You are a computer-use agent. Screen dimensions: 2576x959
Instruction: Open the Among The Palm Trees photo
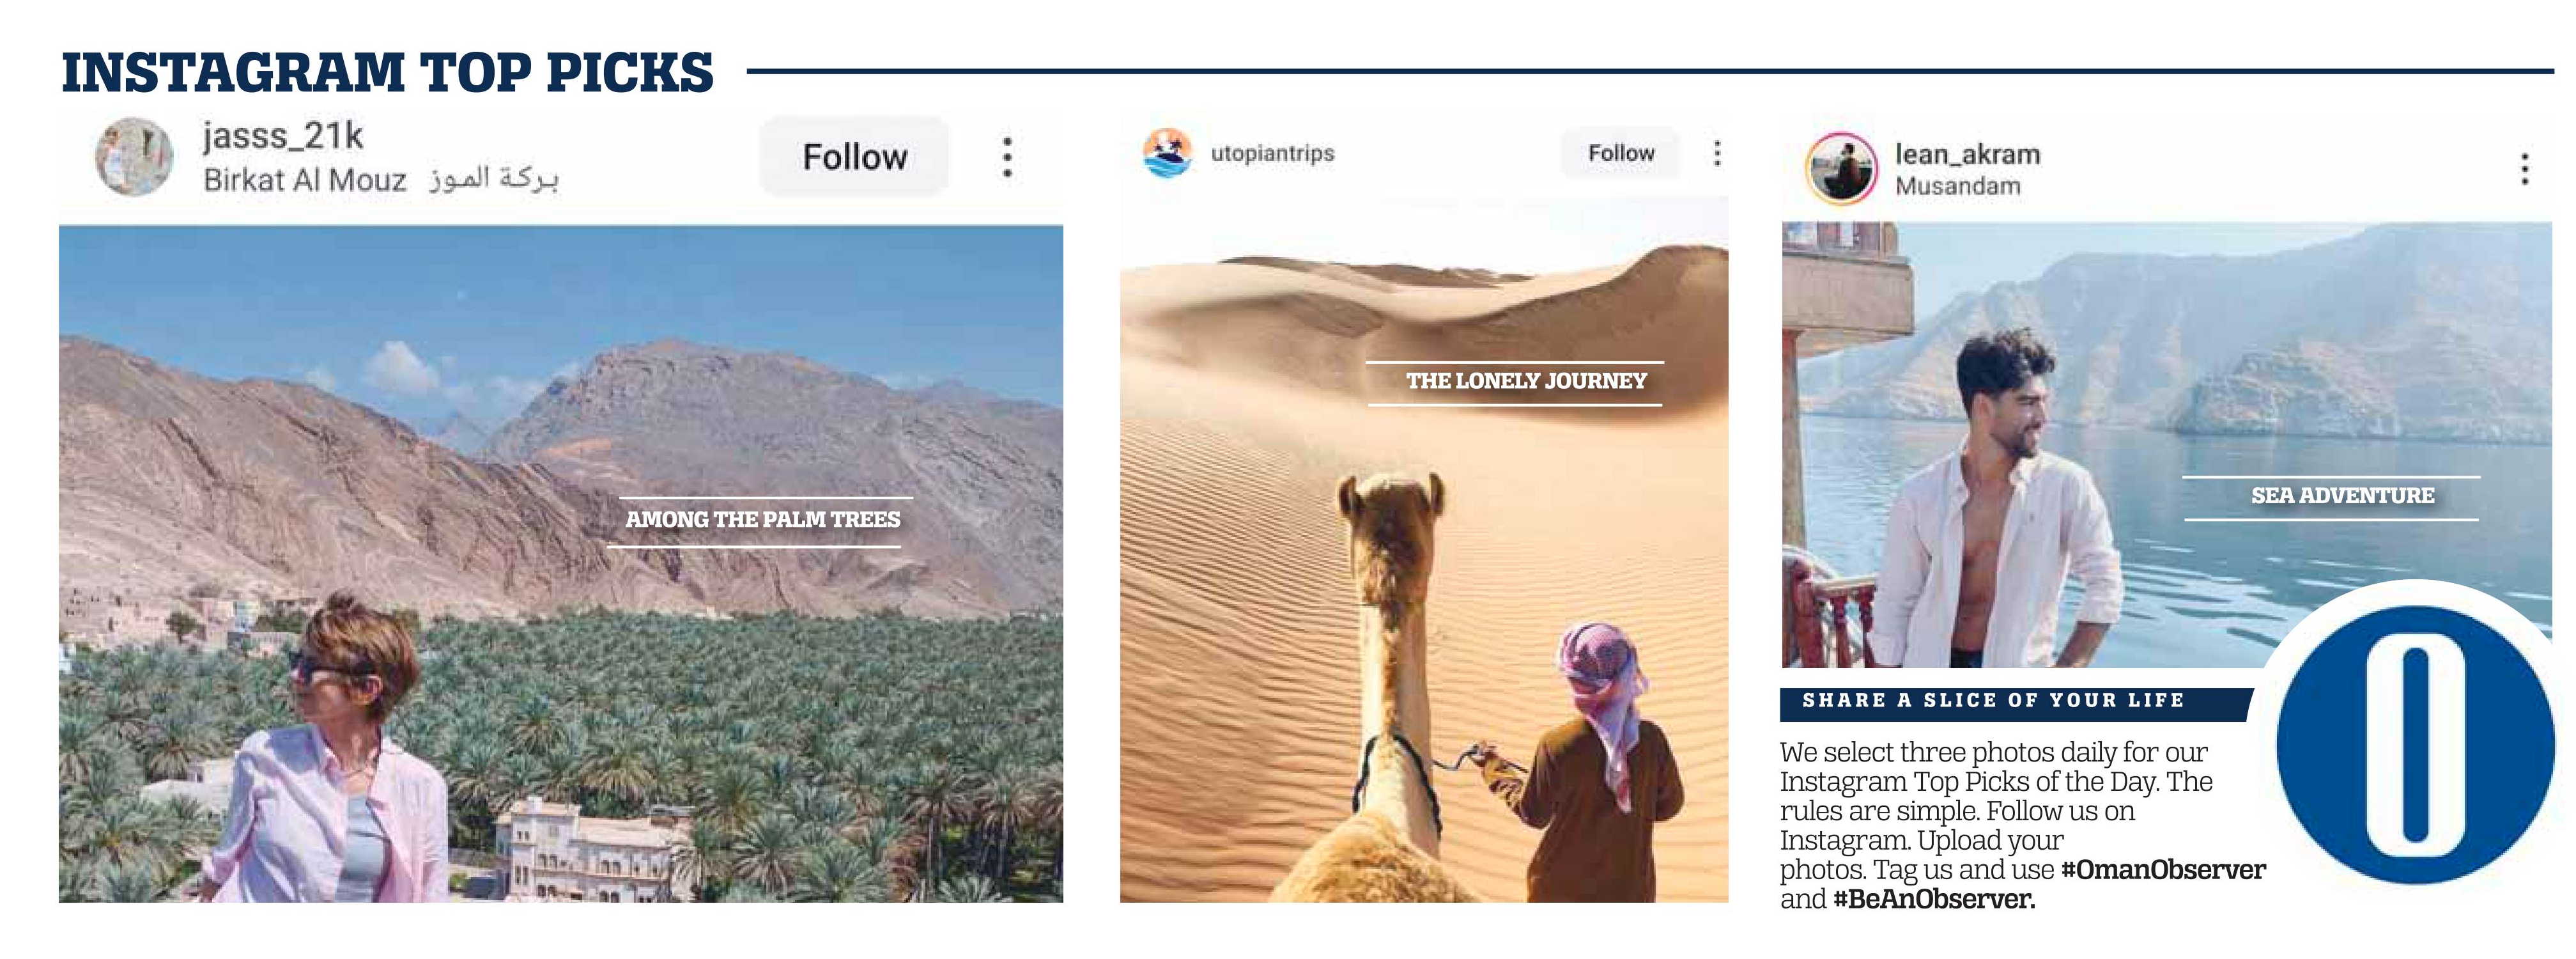[561, 564]
